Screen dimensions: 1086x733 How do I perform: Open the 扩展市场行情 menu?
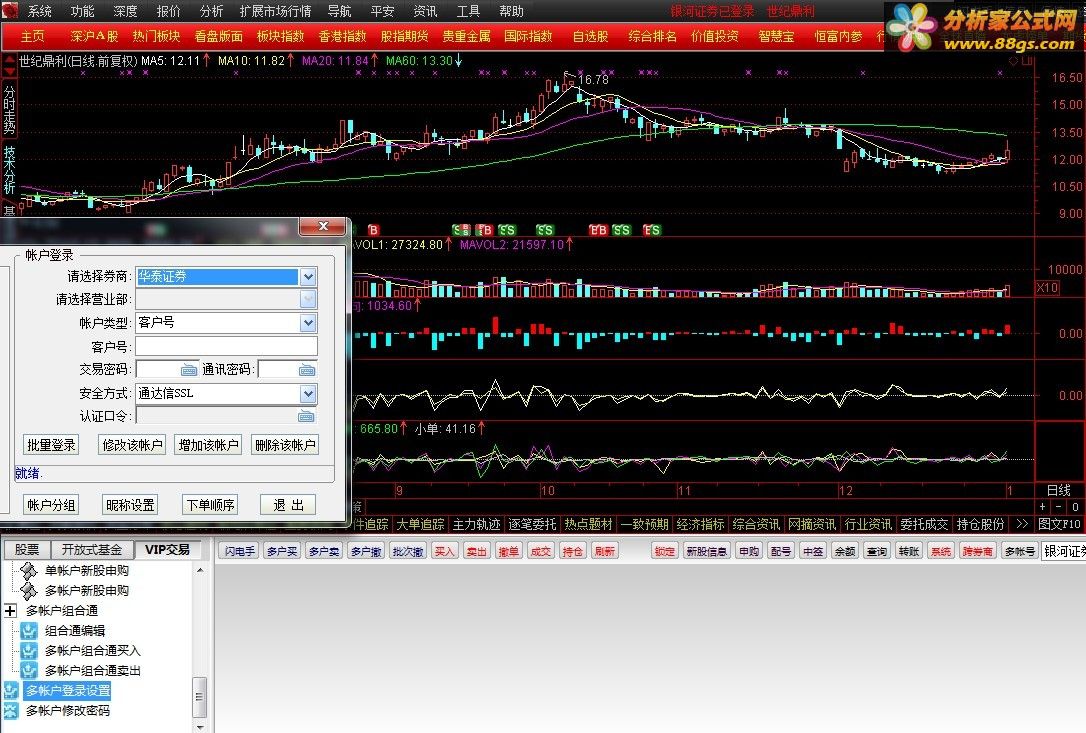tap(275, 11)
